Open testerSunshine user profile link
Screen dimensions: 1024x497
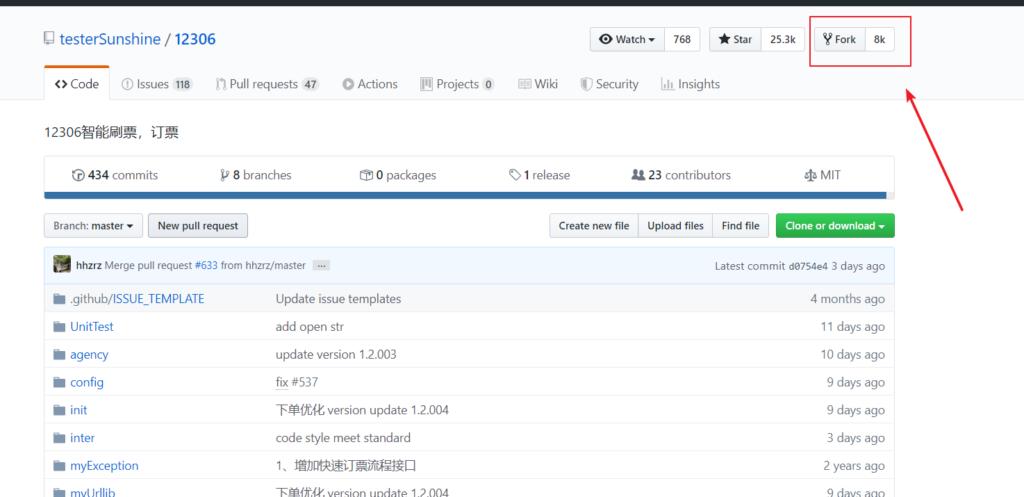click(110, 39)
